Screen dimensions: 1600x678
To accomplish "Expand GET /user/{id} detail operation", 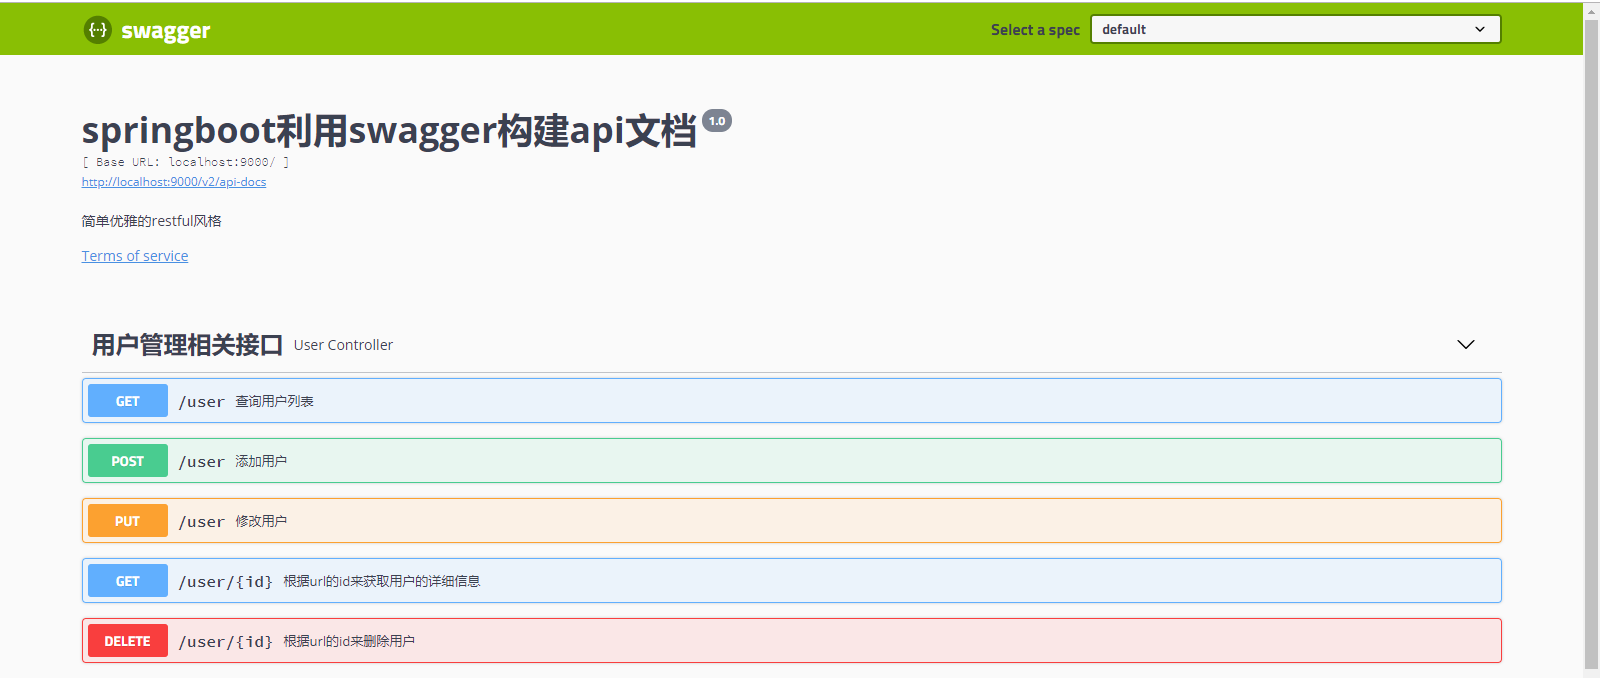I will [x=792, y=581].
